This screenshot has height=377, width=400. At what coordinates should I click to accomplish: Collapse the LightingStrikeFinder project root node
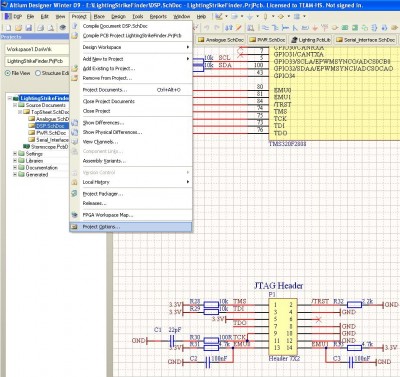click(x=10, y=98)
